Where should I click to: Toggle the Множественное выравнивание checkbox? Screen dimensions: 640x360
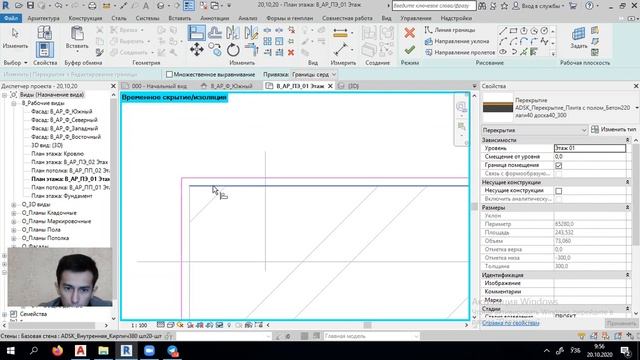tap(169, 74)
